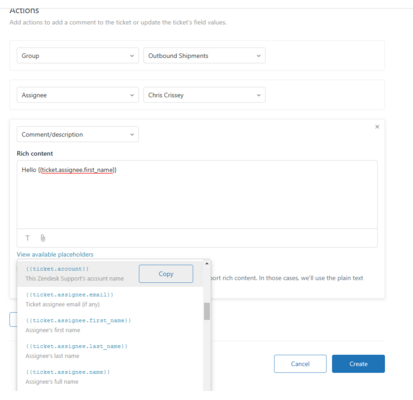Screen dimensions: 413x400
Task: Click the text formatting T icon
Action: click(28, 238)
